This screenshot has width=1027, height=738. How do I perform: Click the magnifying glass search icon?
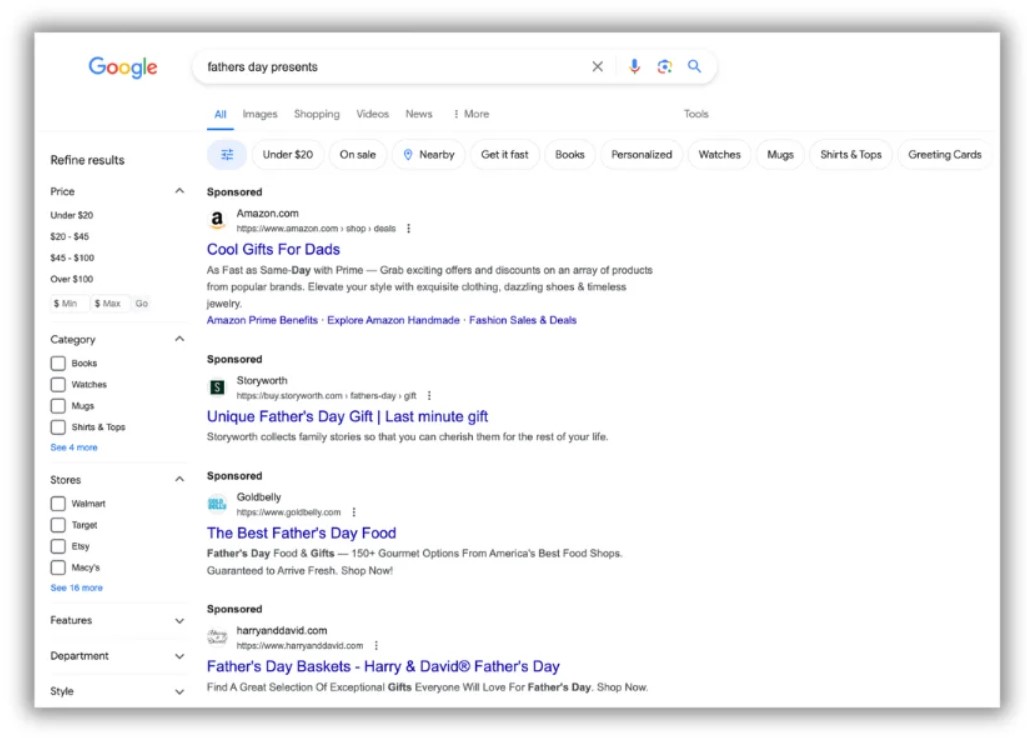tap(694, 66)
